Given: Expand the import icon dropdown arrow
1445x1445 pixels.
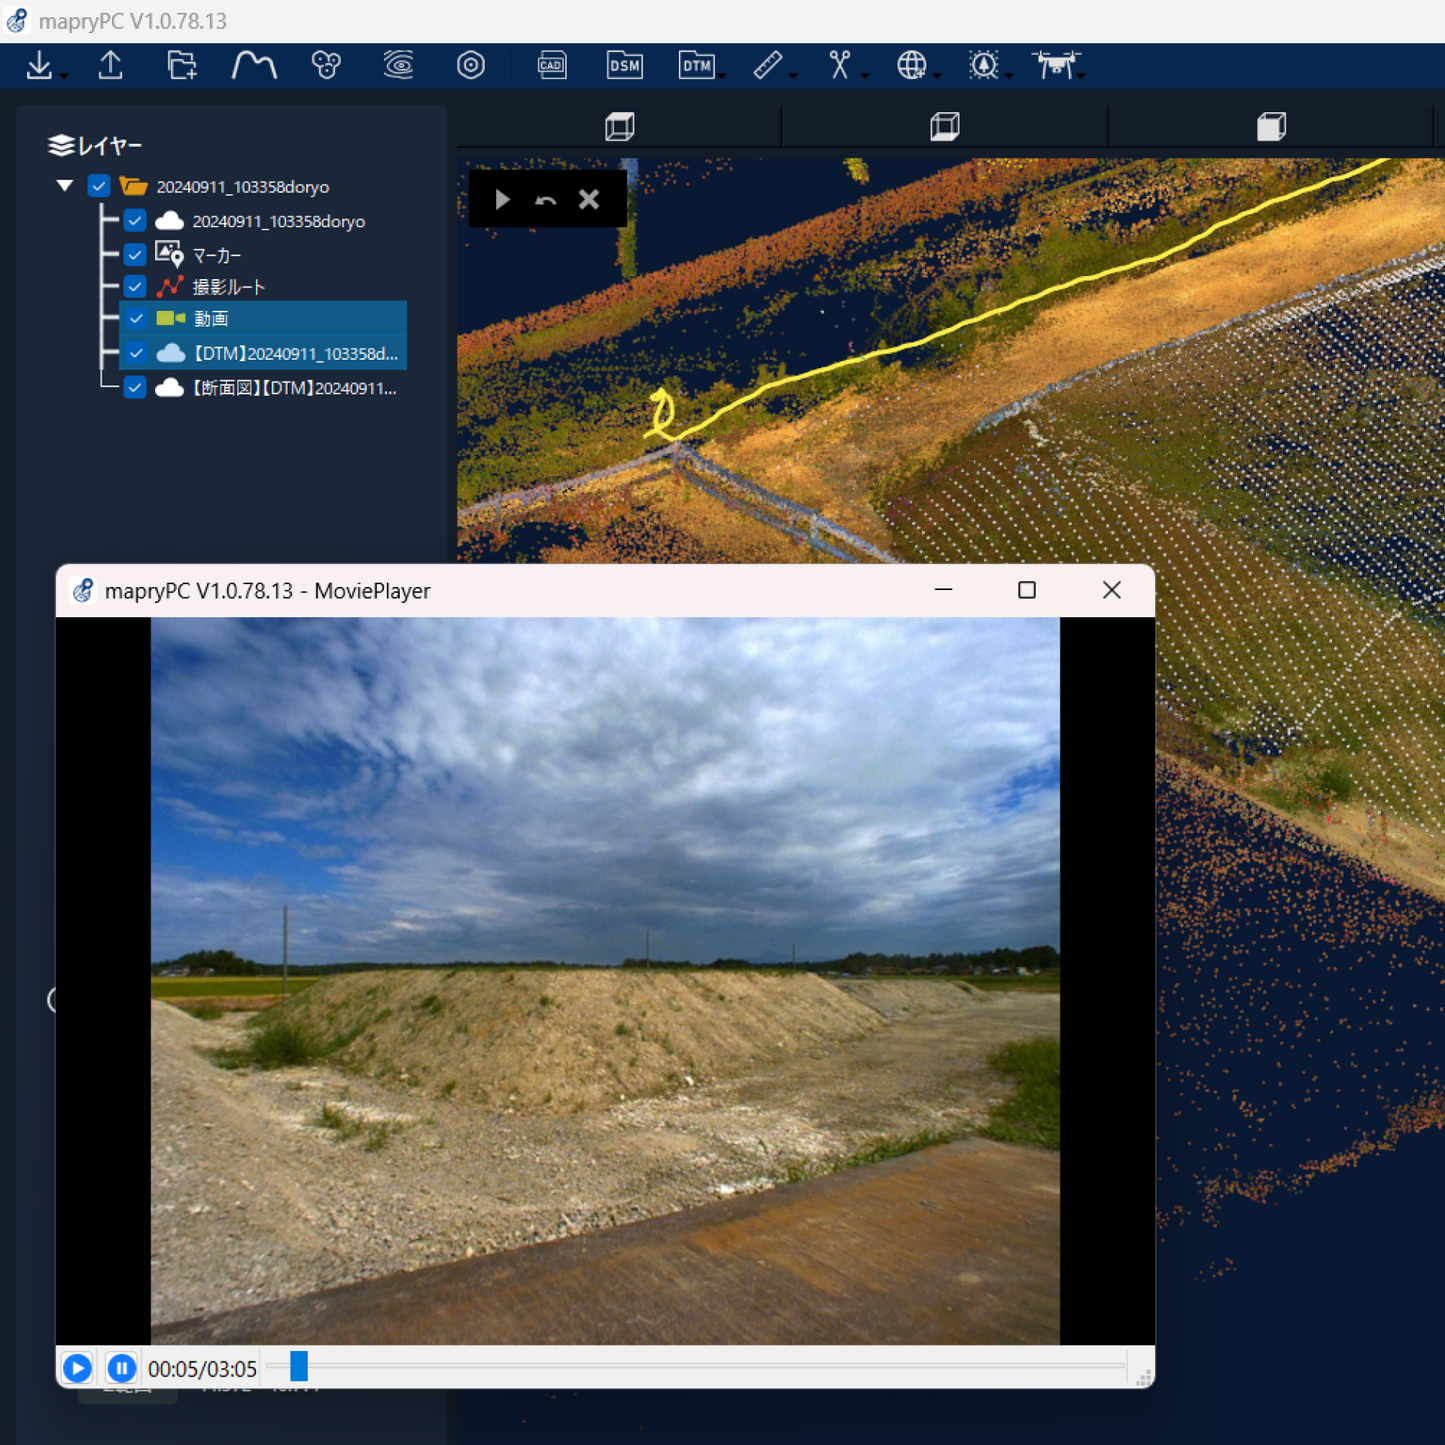Looking at the screenshot, I should [x=64, y=76].
